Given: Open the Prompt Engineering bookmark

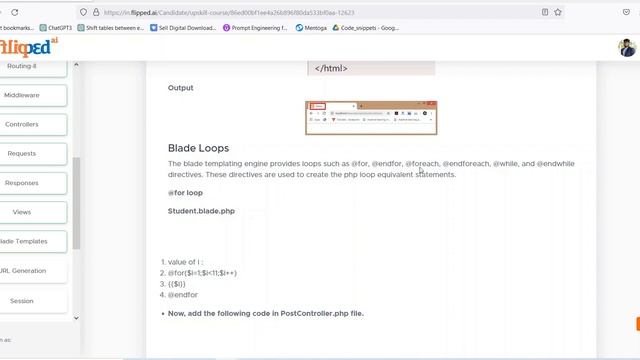Looking at the screenshot, I should (255, 28).
